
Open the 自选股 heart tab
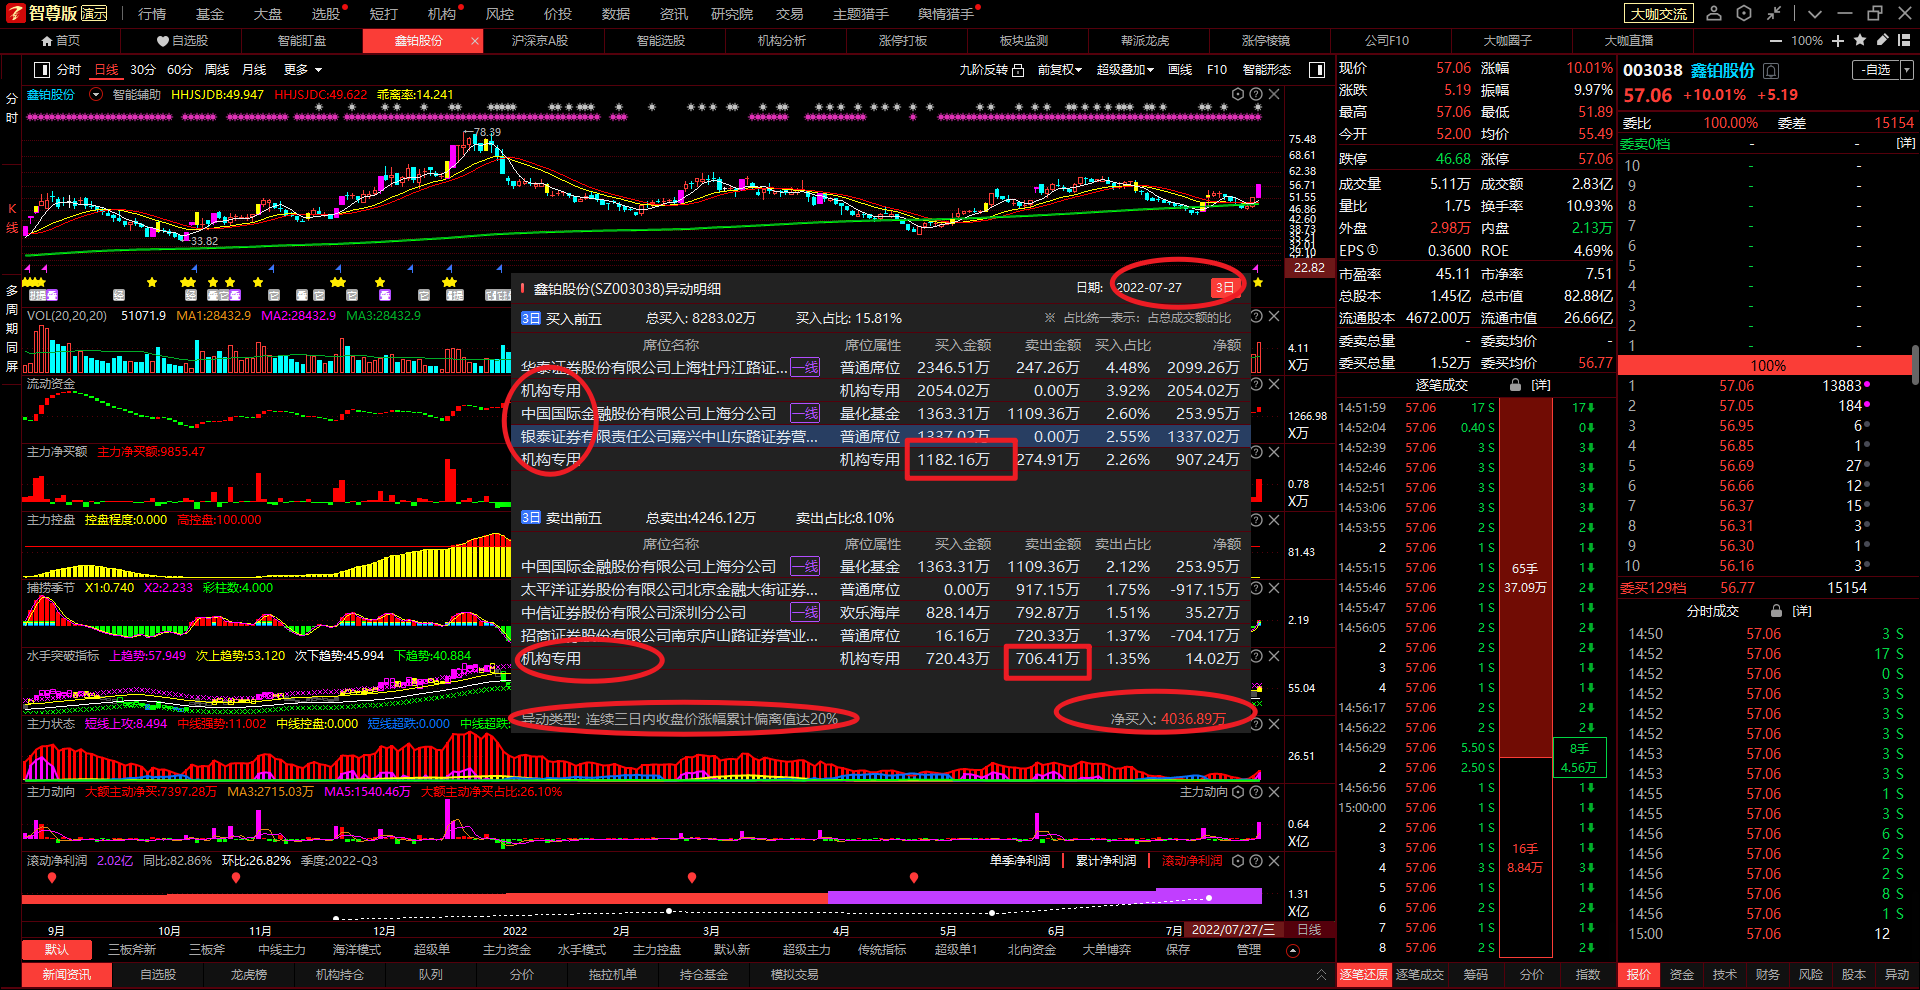(182, 41)
